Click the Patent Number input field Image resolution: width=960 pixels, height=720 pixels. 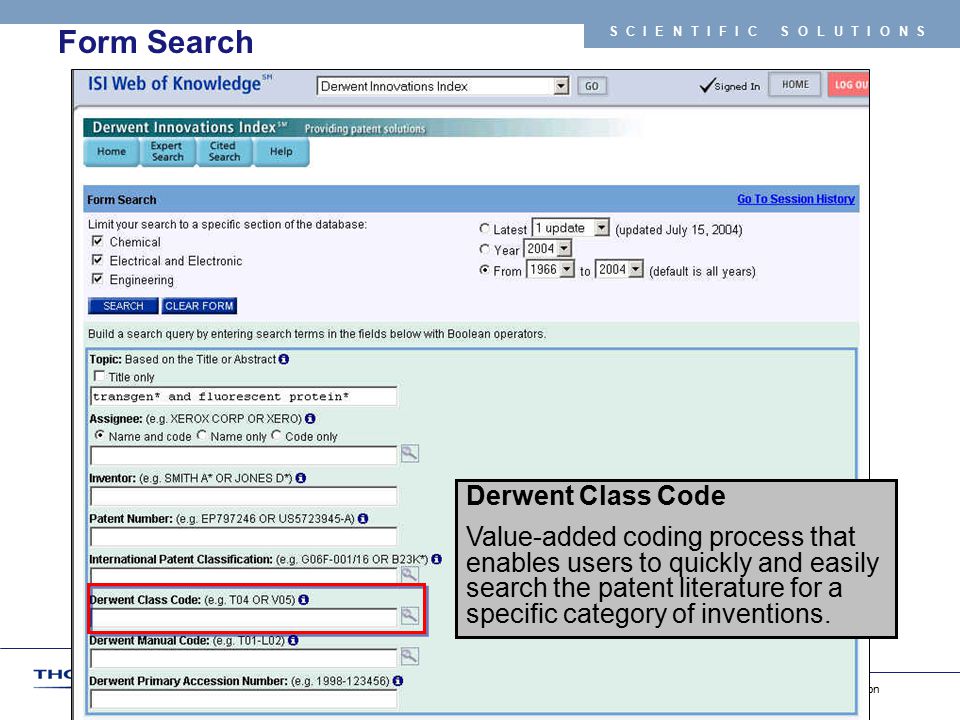click(x=244, y=536)
